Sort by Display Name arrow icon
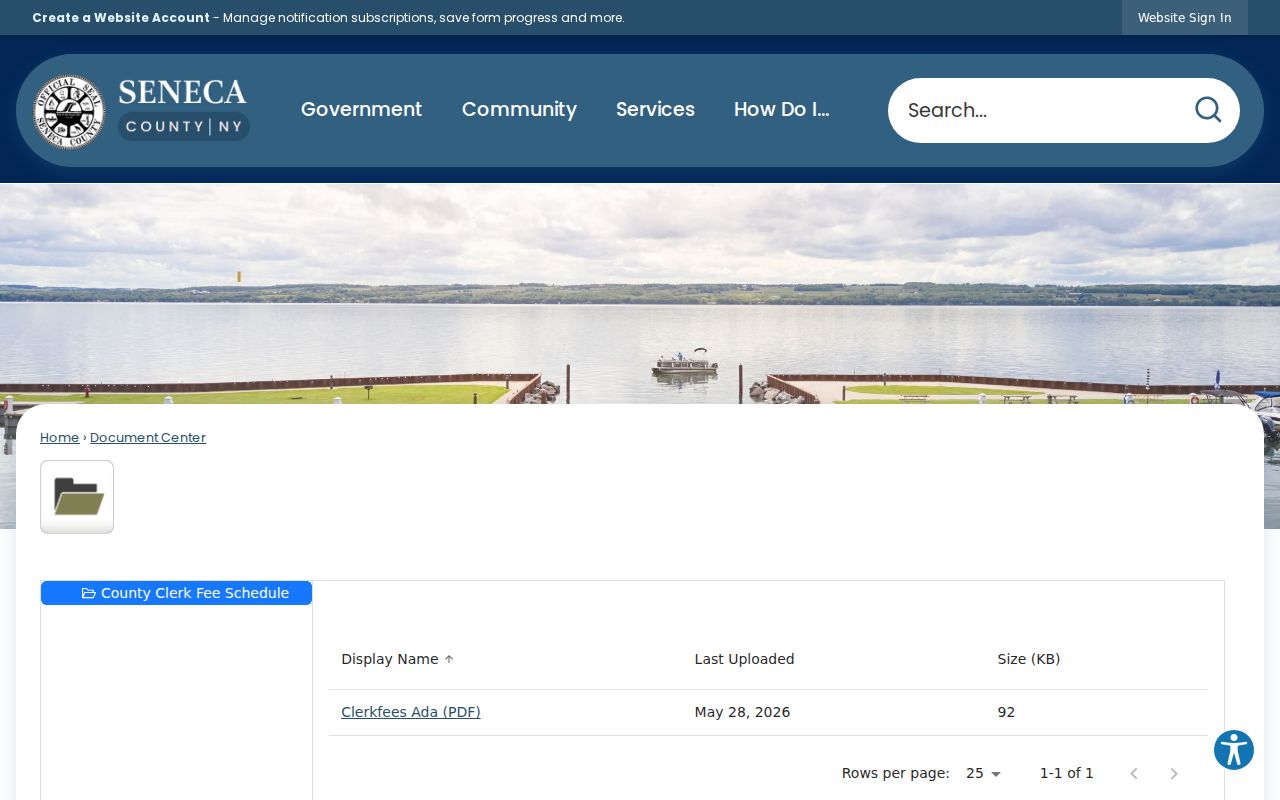This screenshot has width=1280, height=800. [x=449, y=659]
